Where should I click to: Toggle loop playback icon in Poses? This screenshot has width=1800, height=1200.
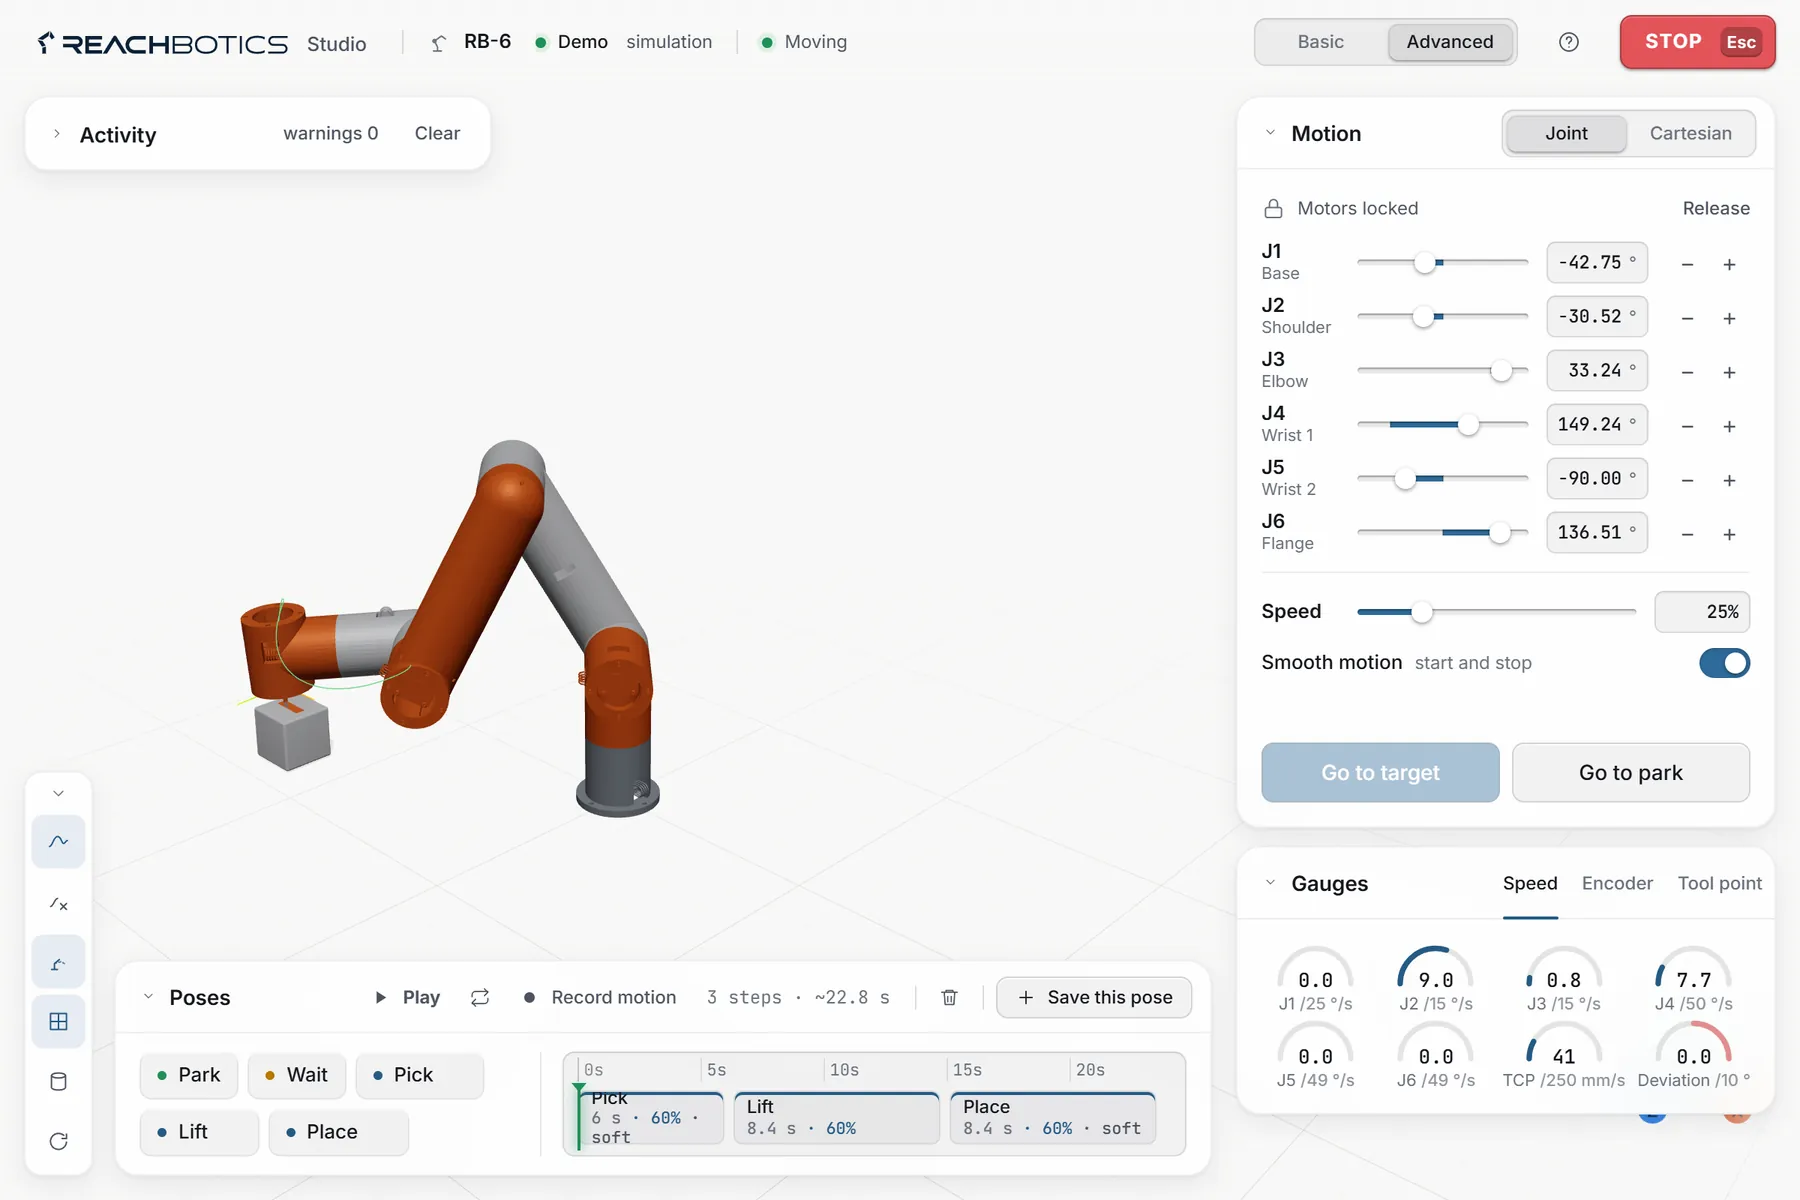point(480,997)
